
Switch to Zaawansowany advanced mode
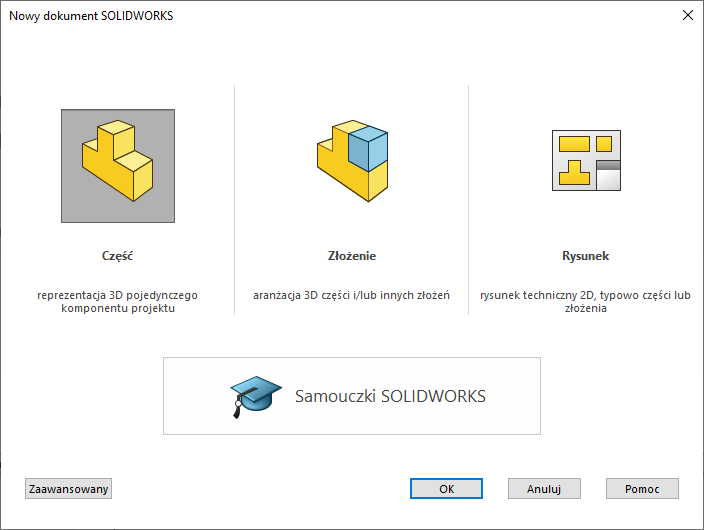pos(69,489)
